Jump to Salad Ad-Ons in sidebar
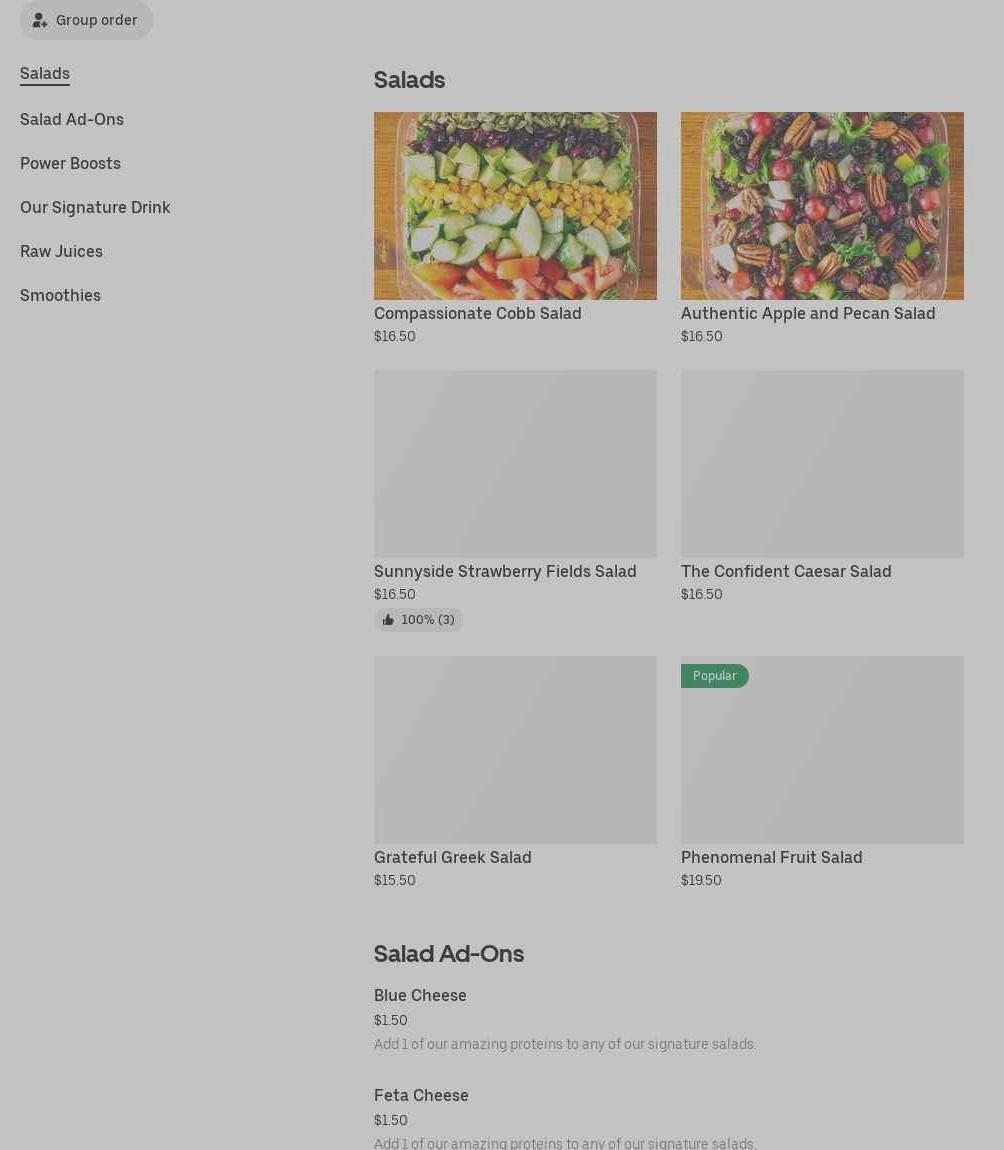The image size is (1004, 1150). pos(72,120)
